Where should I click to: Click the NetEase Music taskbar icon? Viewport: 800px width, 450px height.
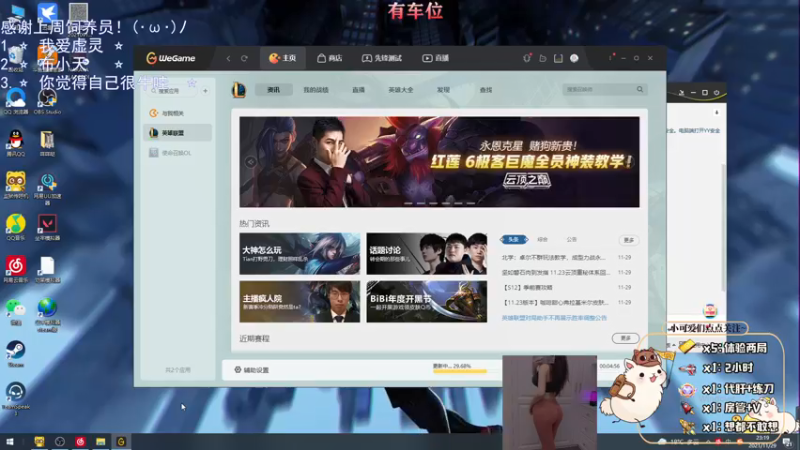tap(80, 441)
